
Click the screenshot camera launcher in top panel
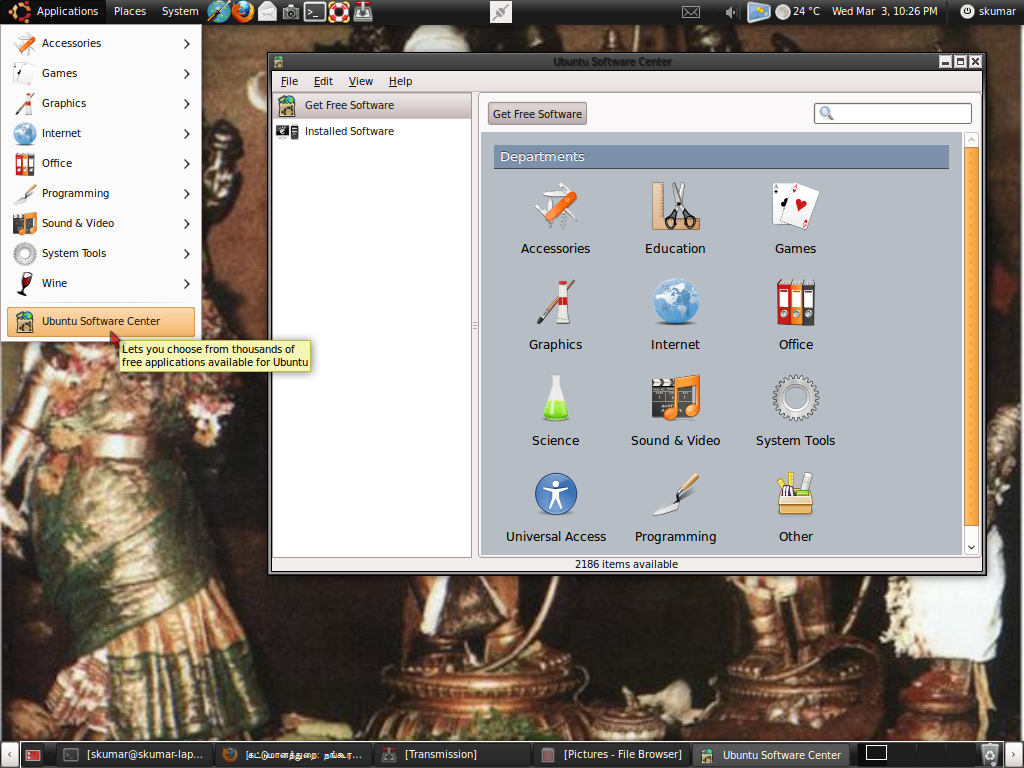291,12
